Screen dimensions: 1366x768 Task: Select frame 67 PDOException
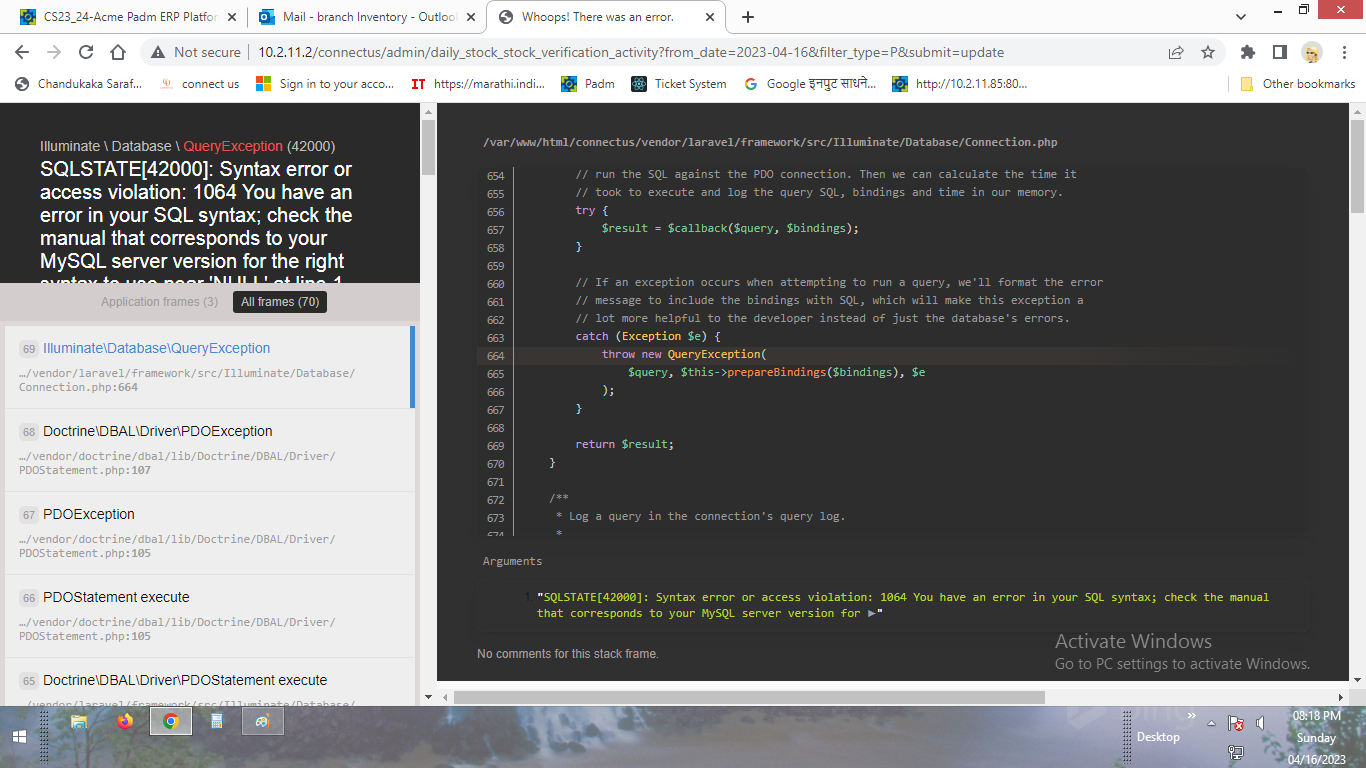pos(210,533)
